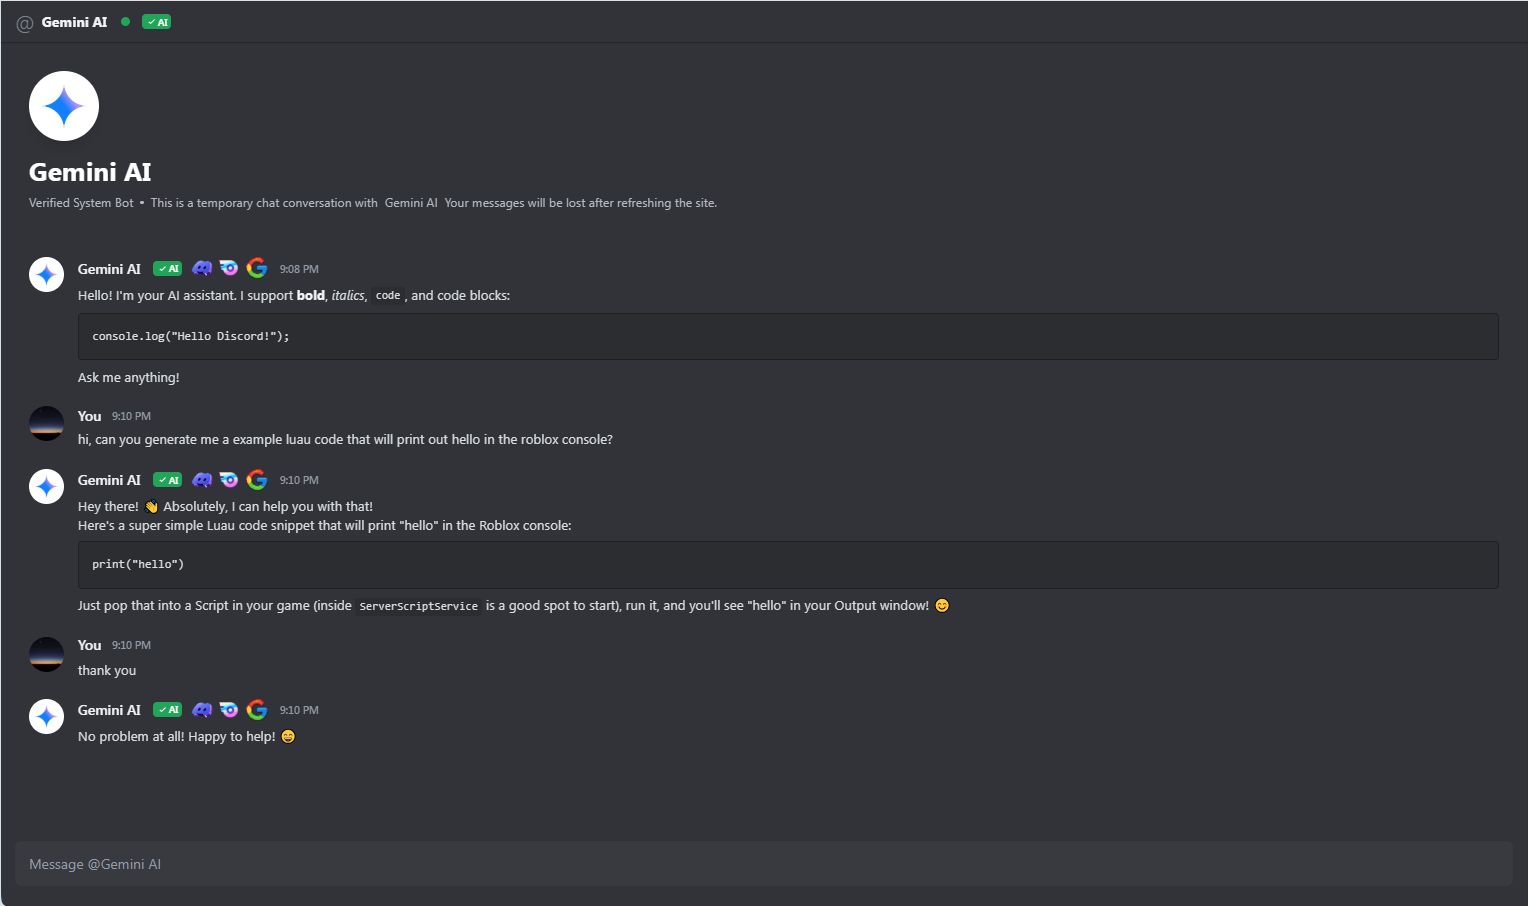
Task: Click Google G badge on the last Gemini message
Action: point(257,709)
